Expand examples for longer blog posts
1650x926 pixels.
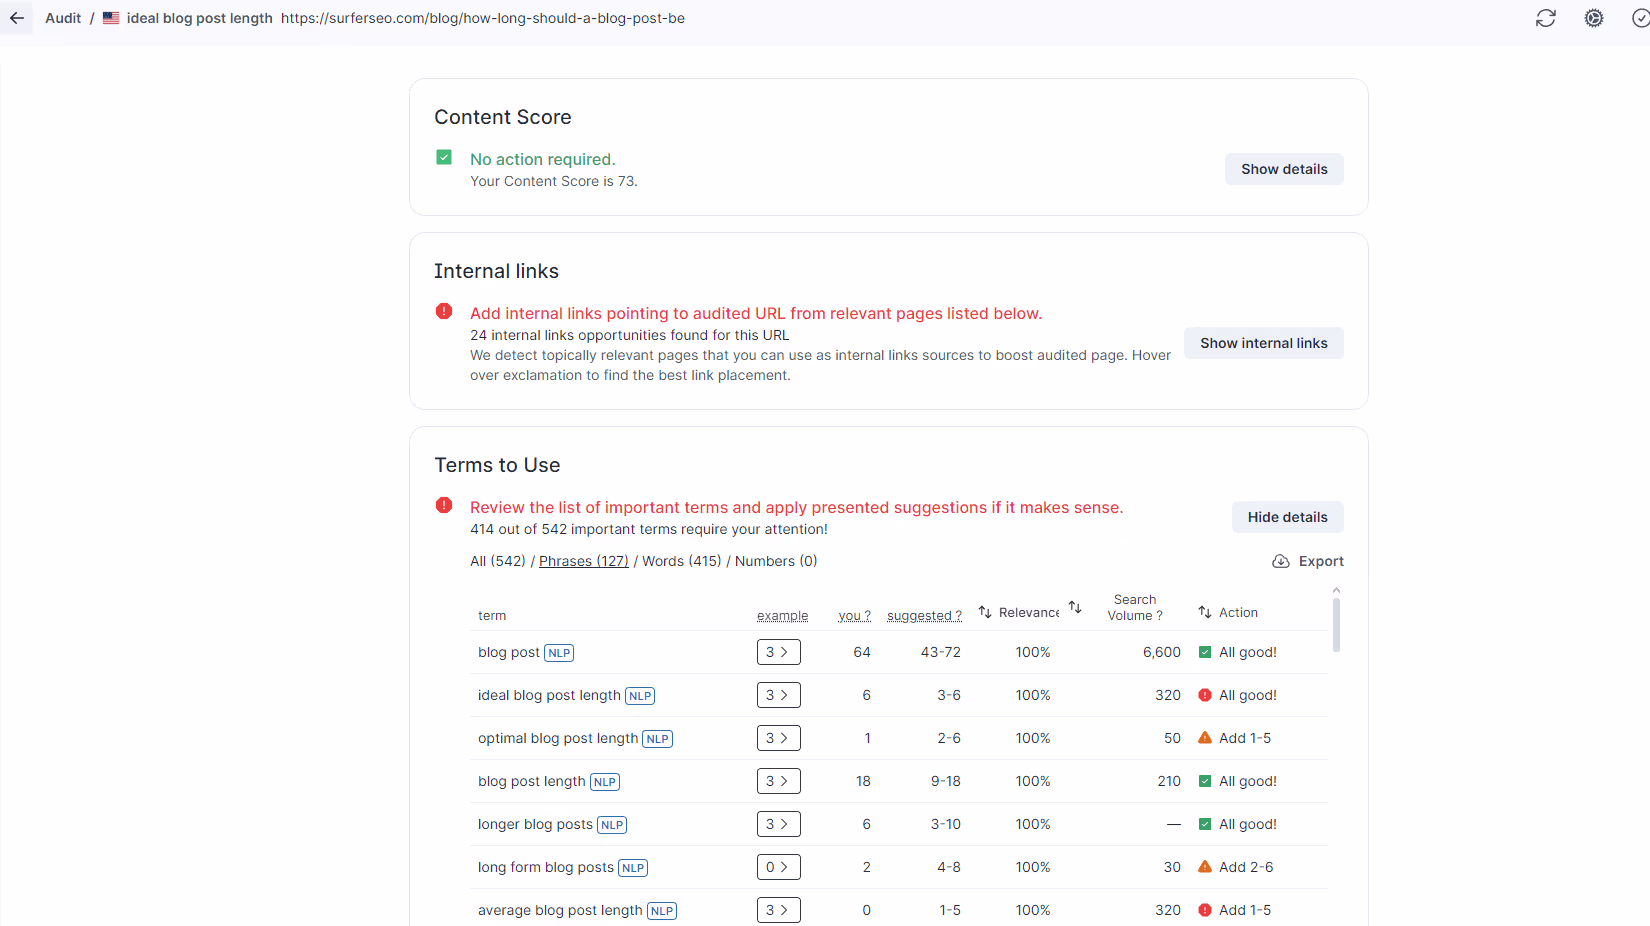pyautogui.click(x=778, y=824)
